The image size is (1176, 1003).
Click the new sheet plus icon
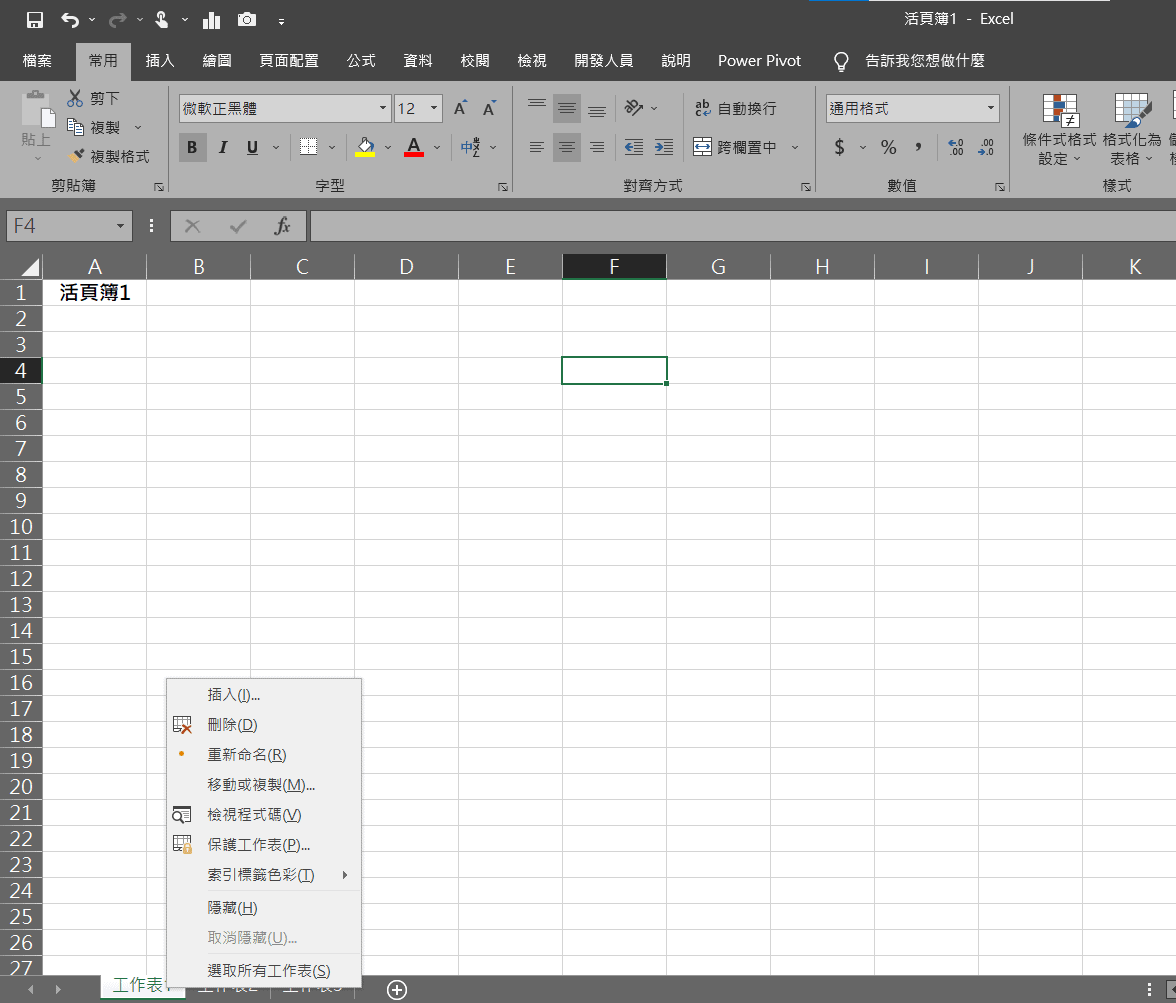(x=397, y=989)
